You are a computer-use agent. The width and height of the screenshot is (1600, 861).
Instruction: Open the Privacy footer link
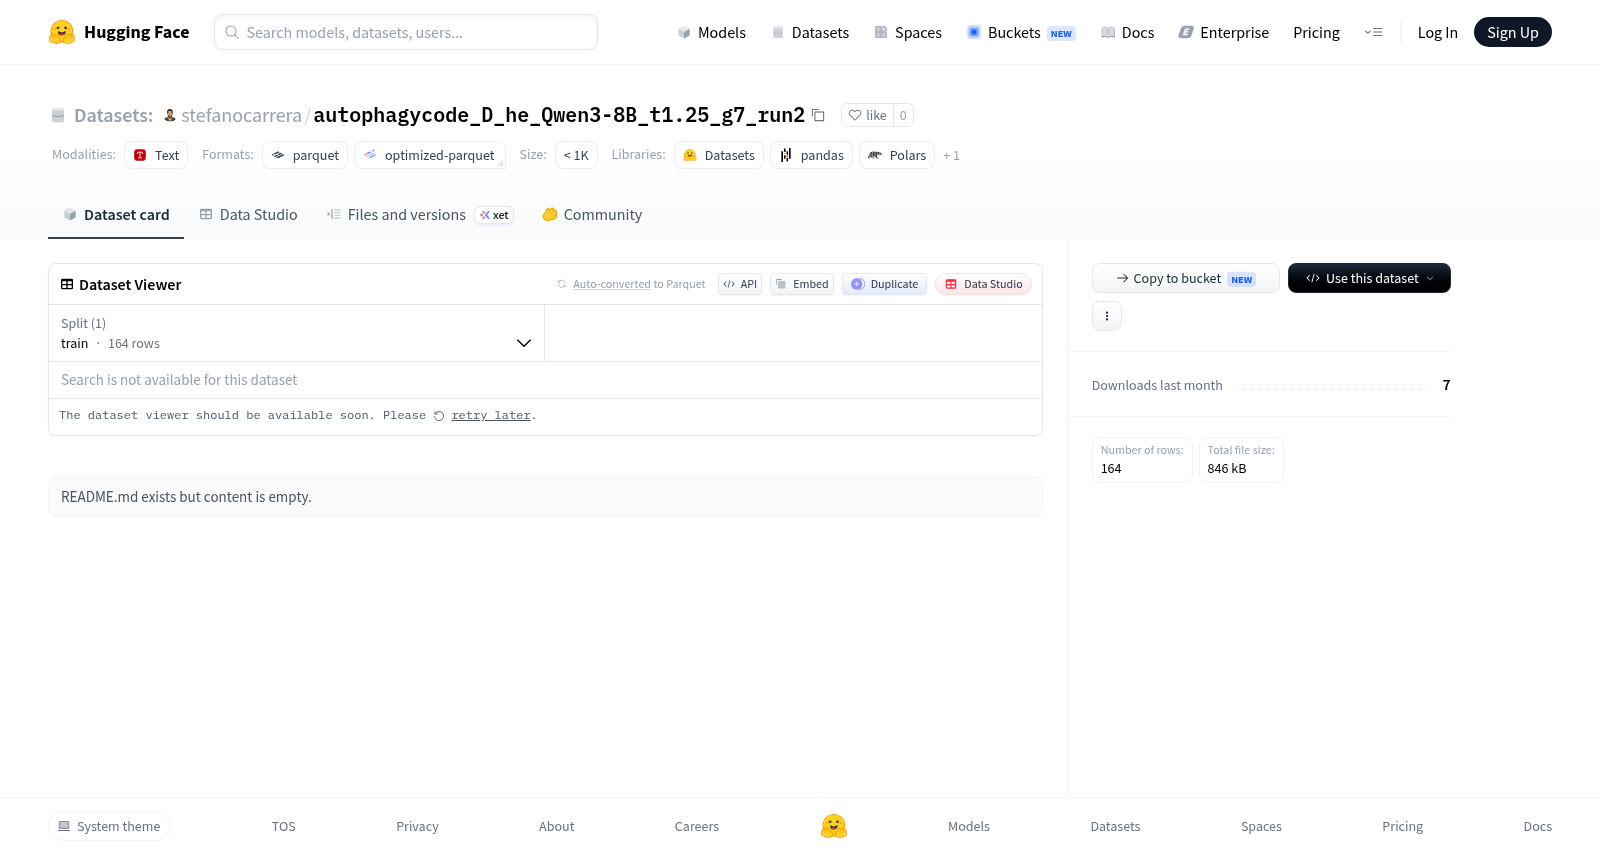(417, 826)
